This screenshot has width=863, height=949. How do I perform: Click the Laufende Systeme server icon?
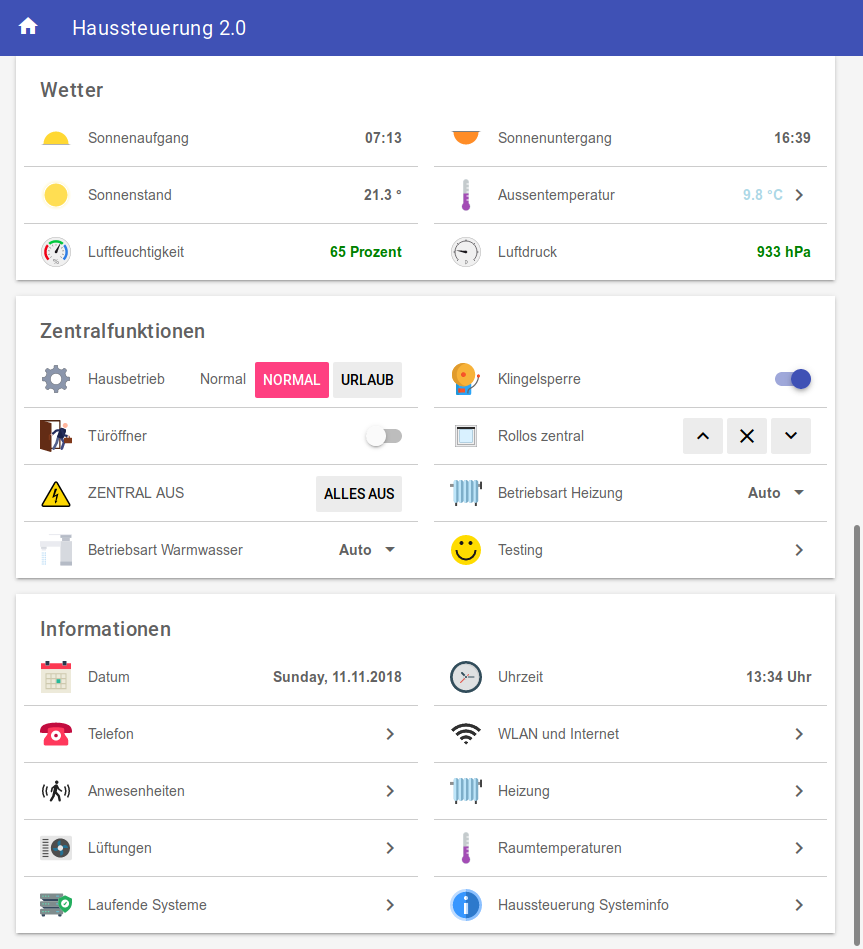tap(56, 905)
